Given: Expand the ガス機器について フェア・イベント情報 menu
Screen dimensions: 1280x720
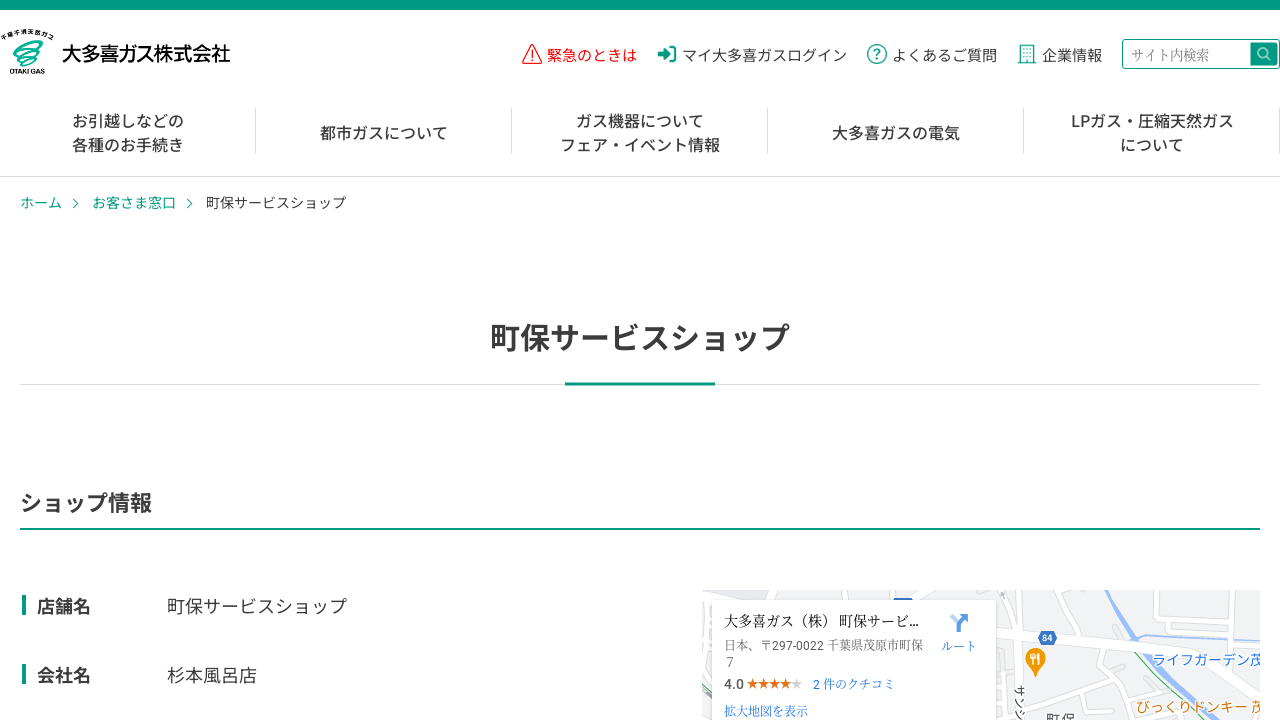Looking at the screenshot, I should tap(640, 132).
